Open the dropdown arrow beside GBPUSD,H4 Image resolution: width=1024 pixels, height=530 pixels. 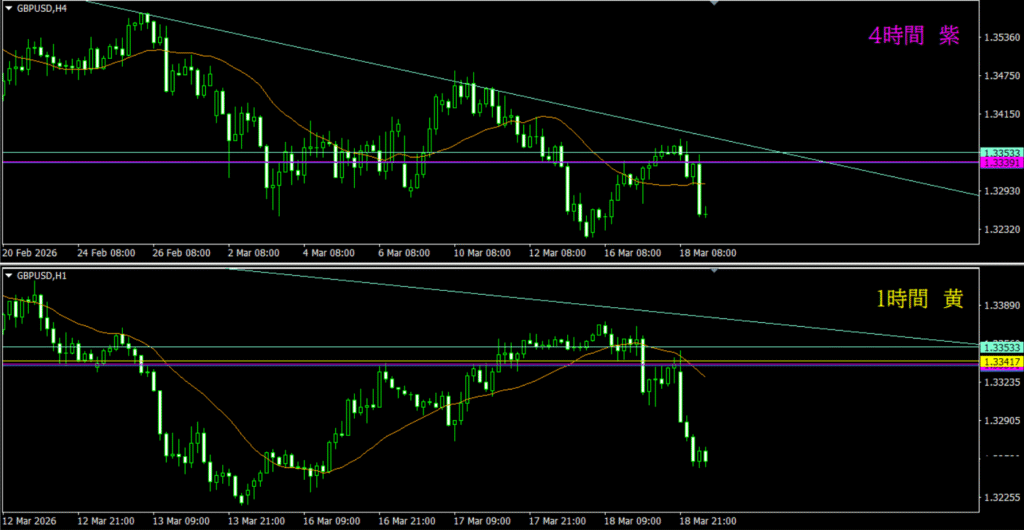click(8, 9)
